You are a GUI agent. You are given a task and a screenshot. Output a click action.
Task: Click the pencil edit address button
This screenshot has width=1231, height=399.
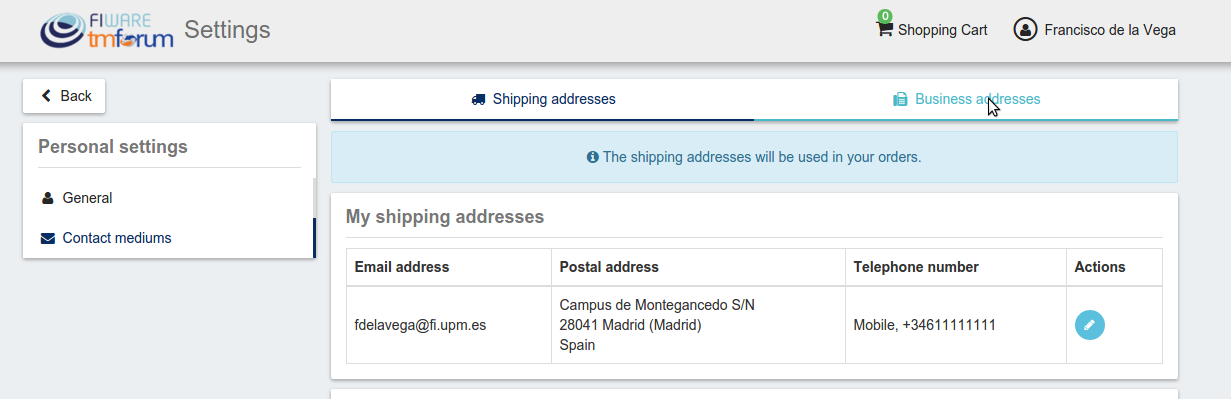1090,325
